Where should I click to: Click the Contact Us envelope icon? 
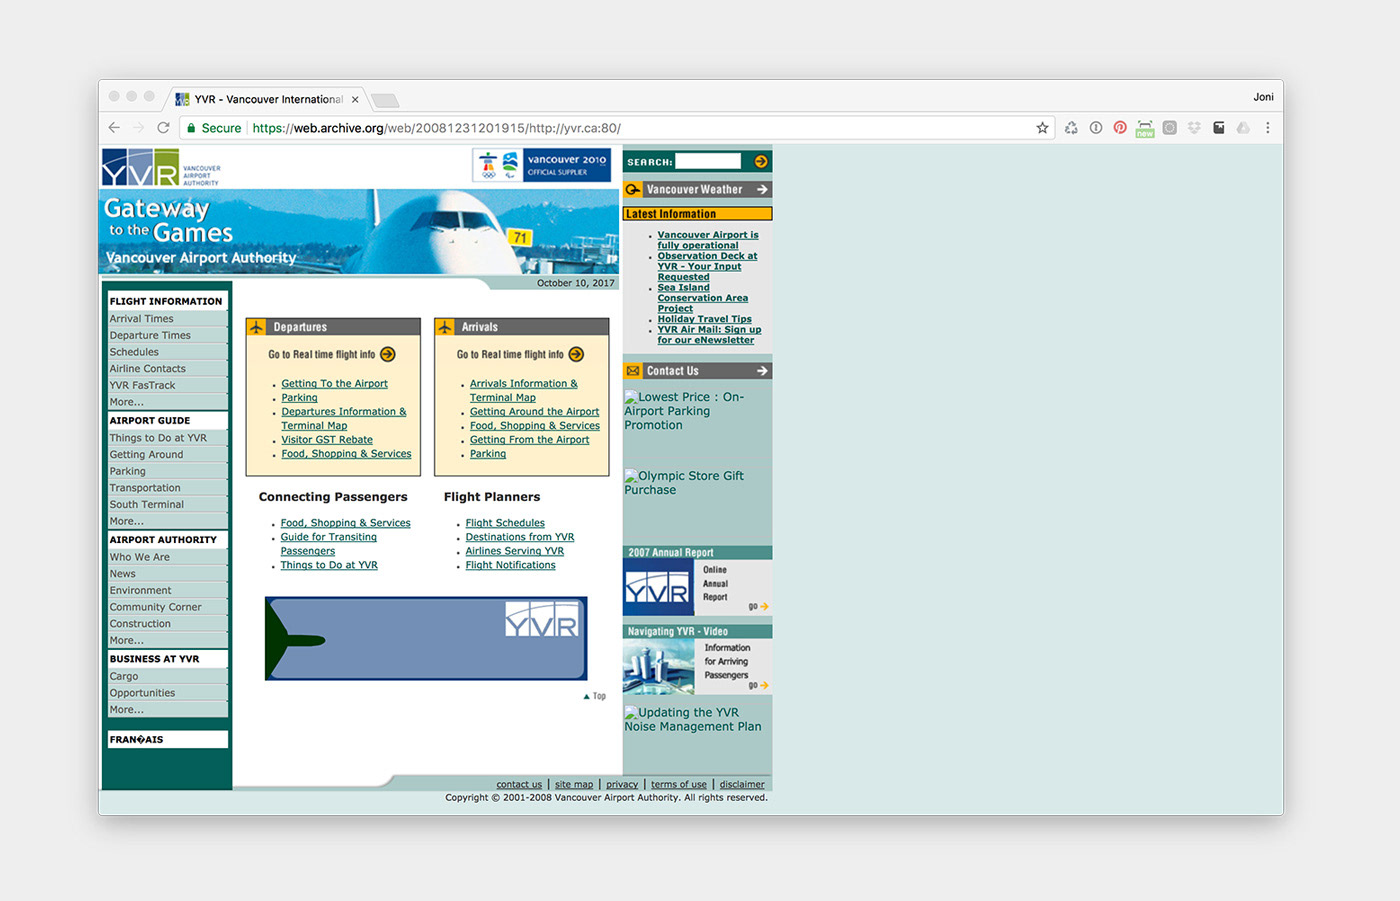pos(633,371)
